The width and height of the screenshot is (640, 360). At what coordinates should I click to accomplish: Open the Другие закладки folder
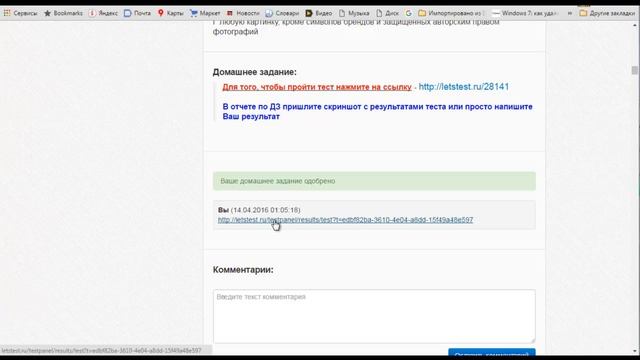point(607,13)
